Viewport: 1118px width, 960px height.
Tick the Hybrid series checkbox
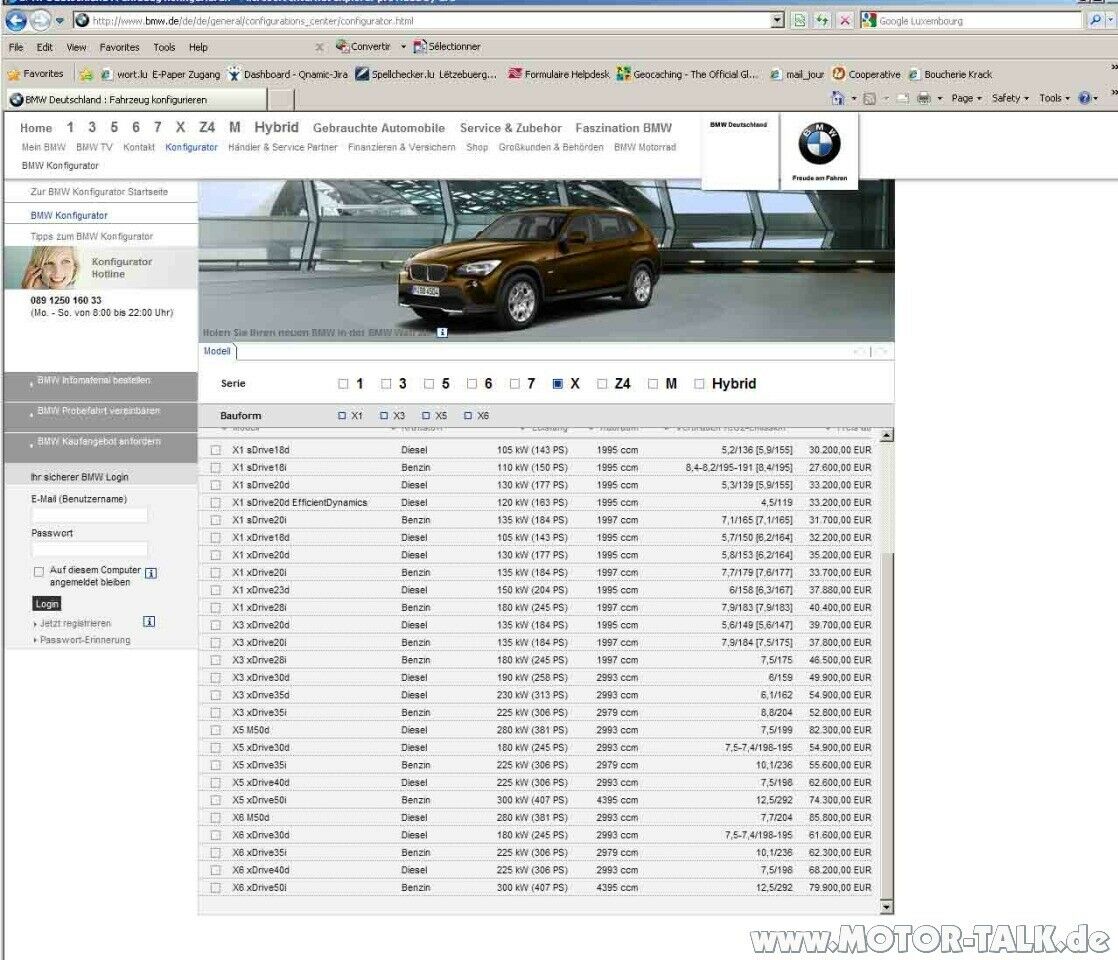[x=700, y=384]
